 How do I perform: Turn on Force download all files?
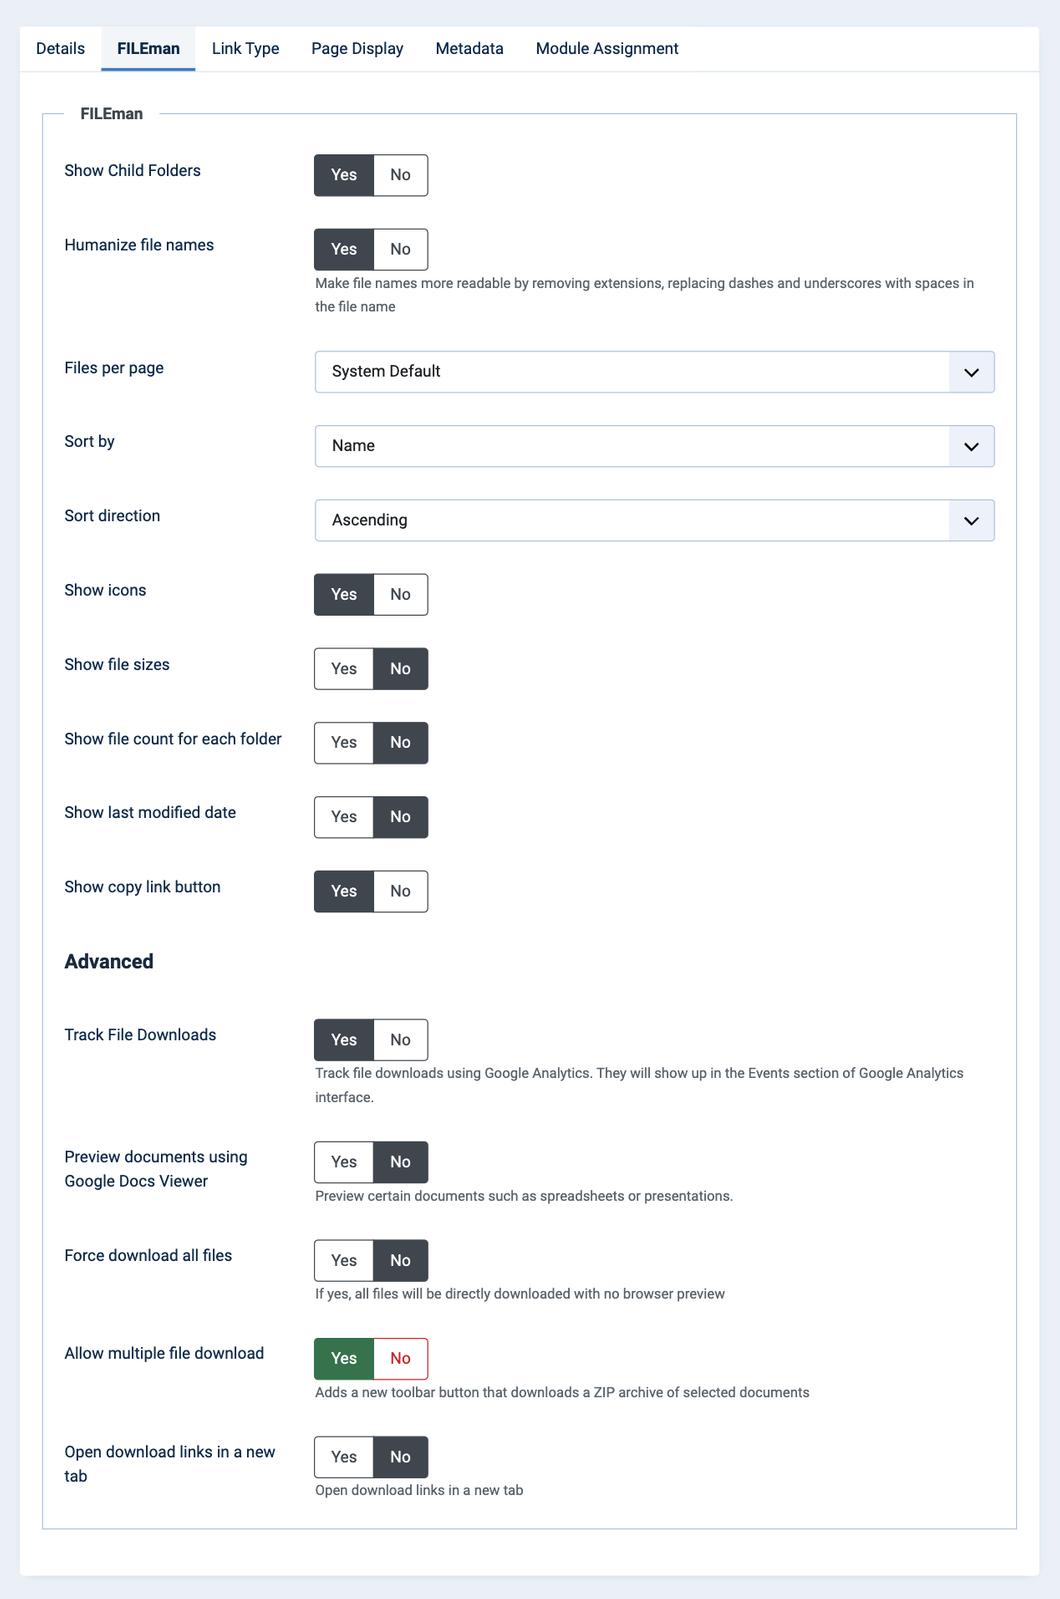pos(344,1260)
